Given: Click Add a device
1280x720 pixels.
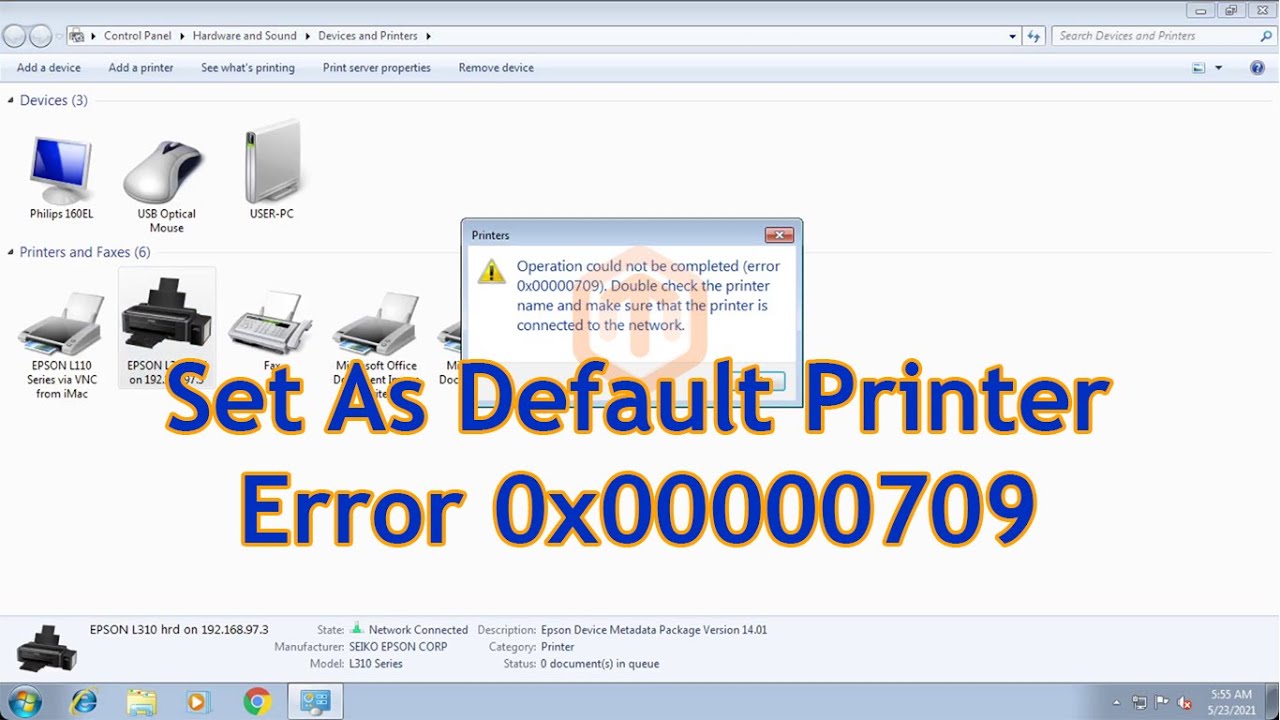Looking at the screenshot, I should click(49, 68).
